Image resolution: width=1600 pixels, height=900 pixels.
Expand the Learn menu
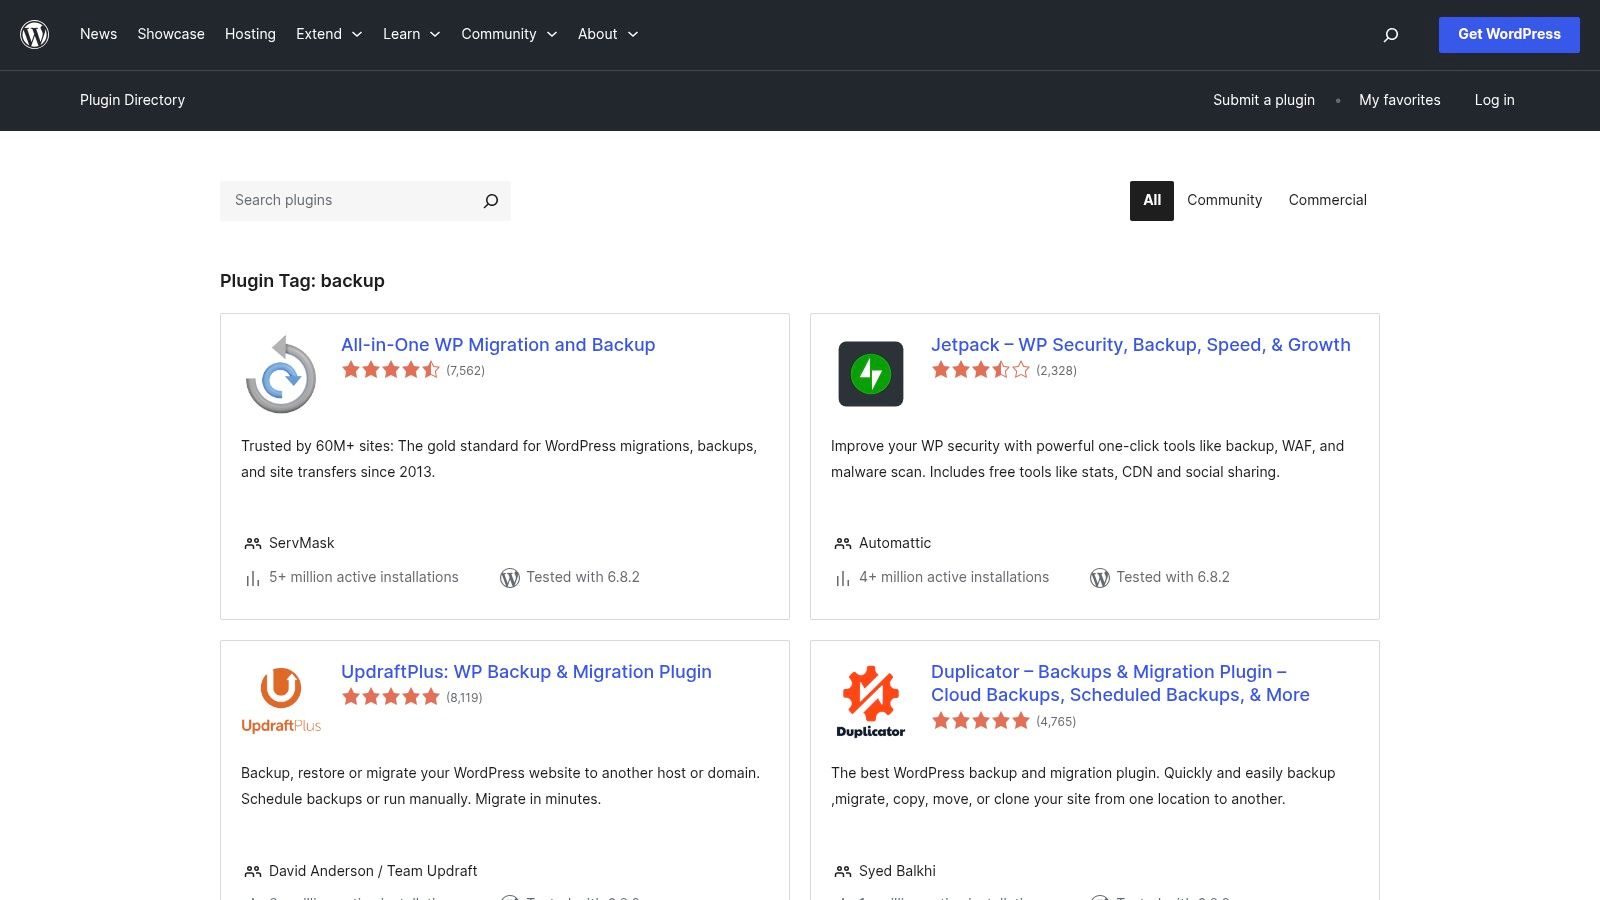412,34
